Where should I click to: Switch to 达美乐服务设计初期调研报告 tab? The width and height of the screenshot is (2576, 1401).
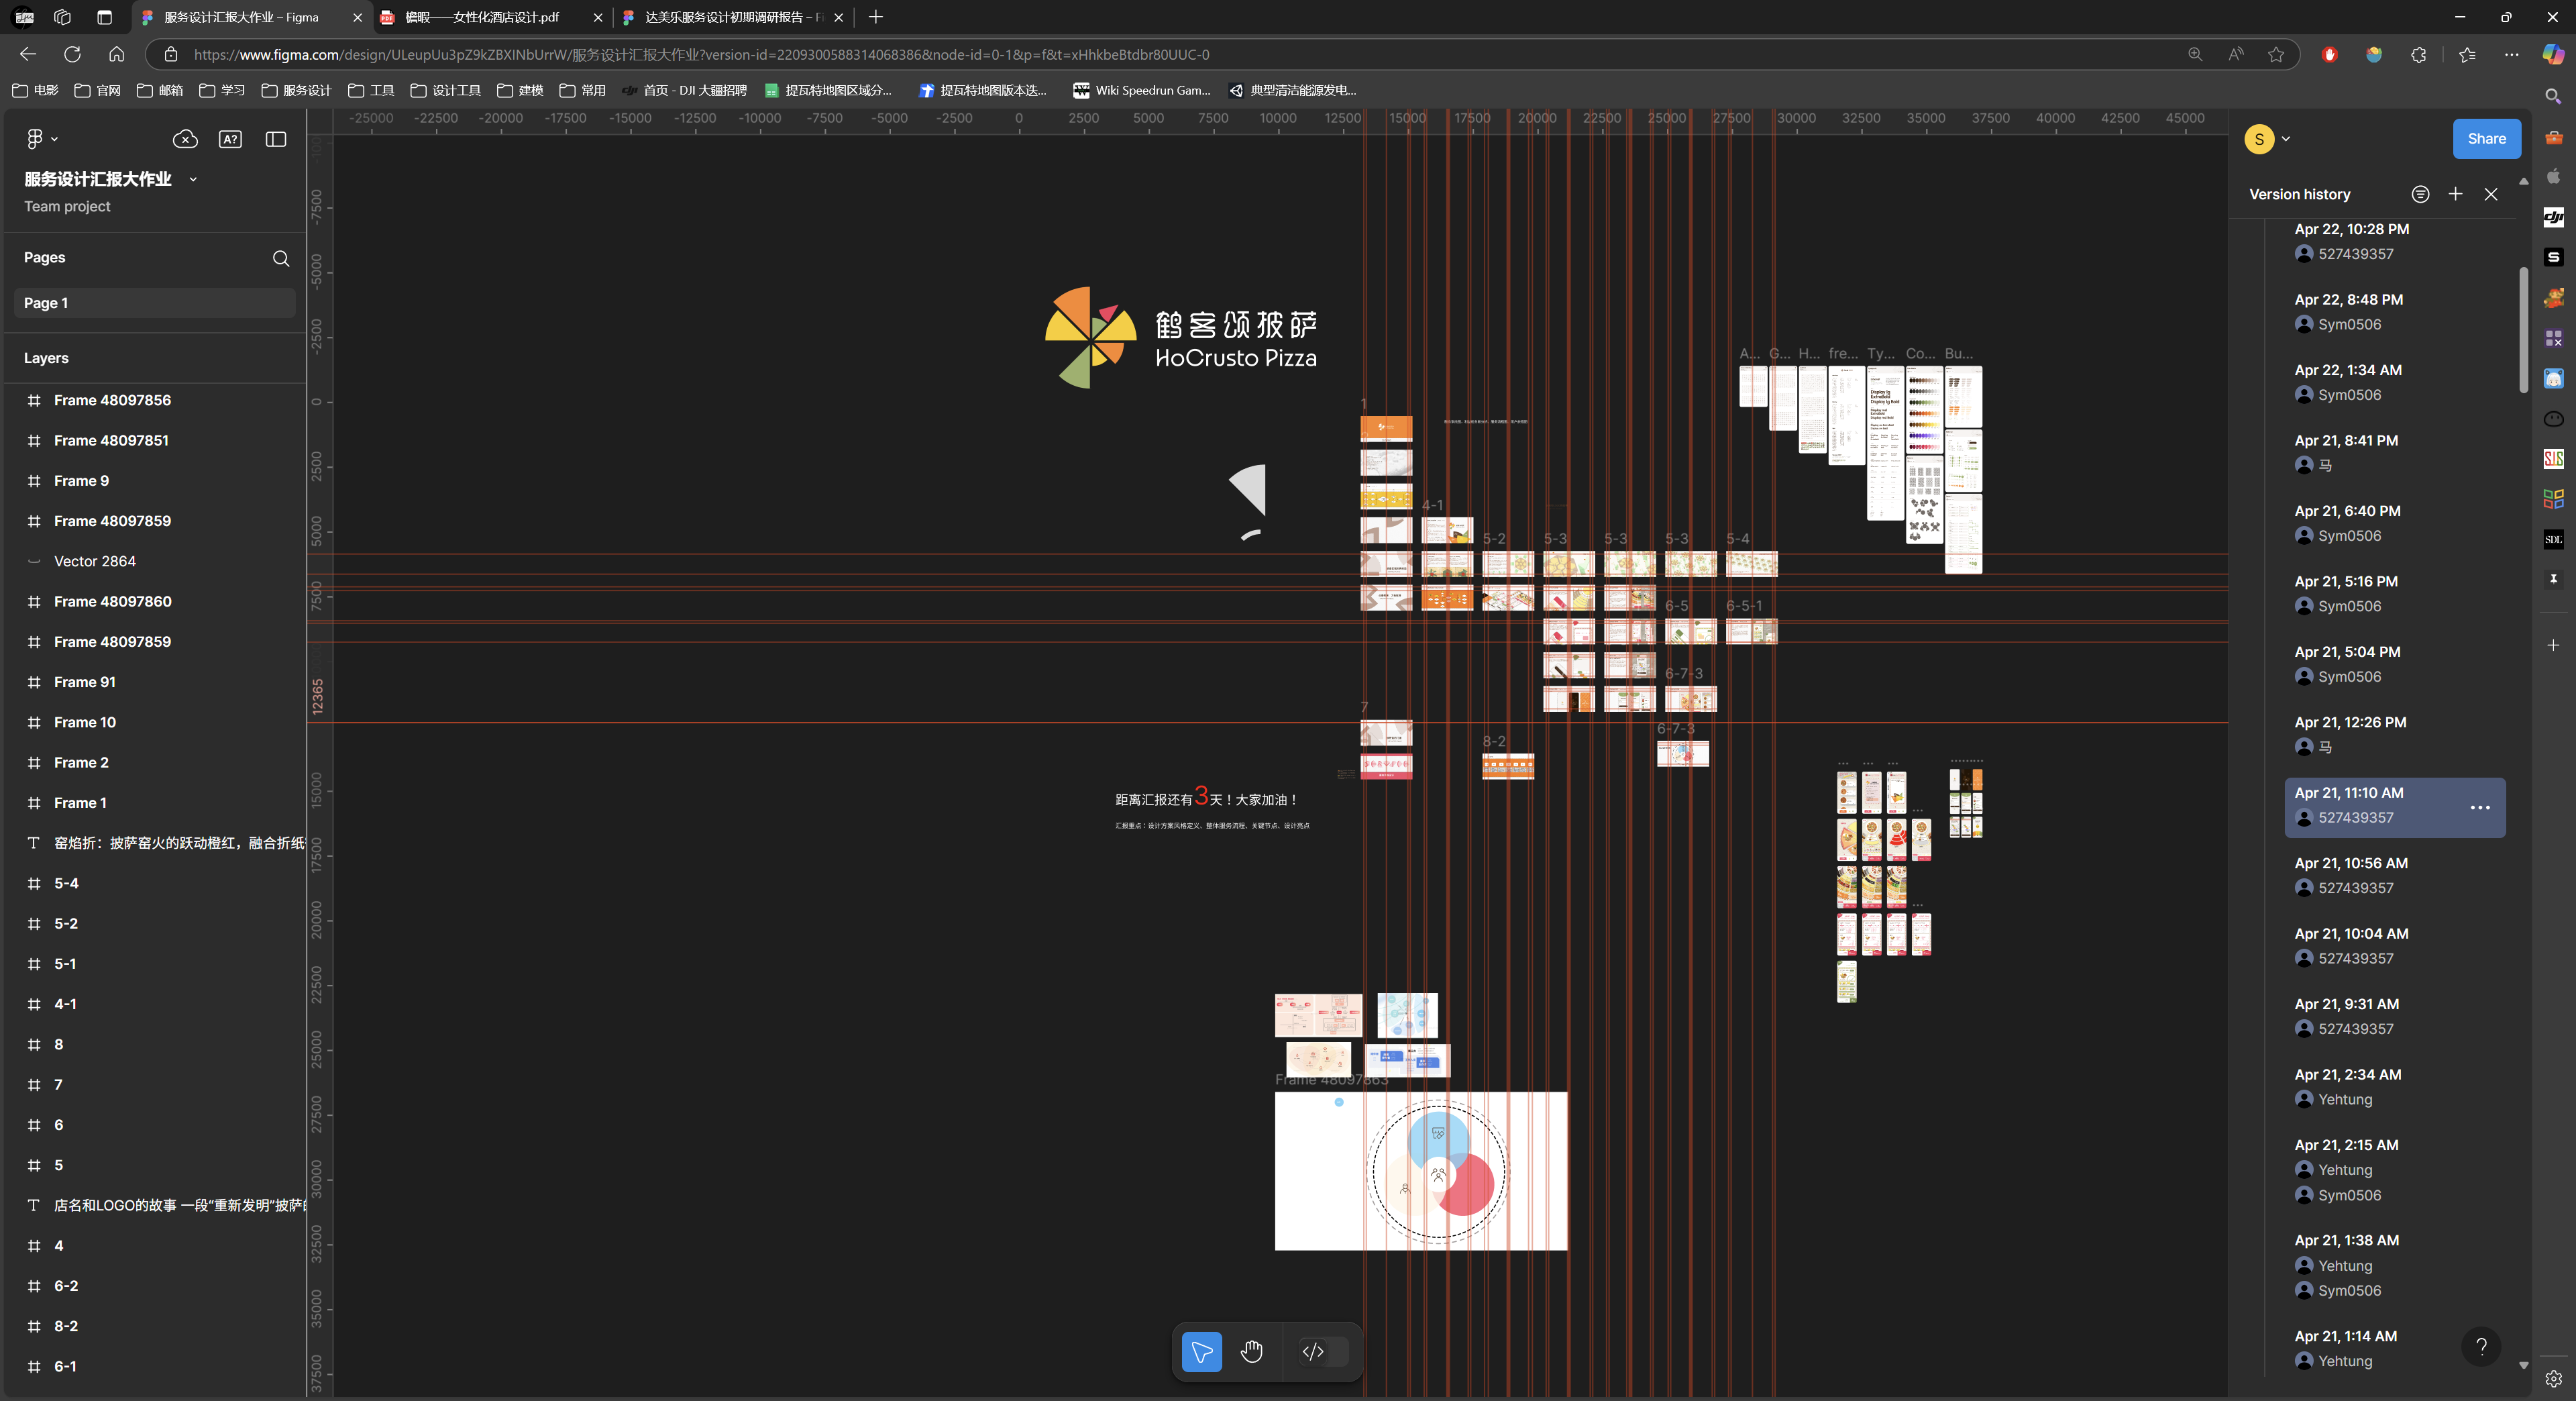pyautogui.click(x=734, y=17)
